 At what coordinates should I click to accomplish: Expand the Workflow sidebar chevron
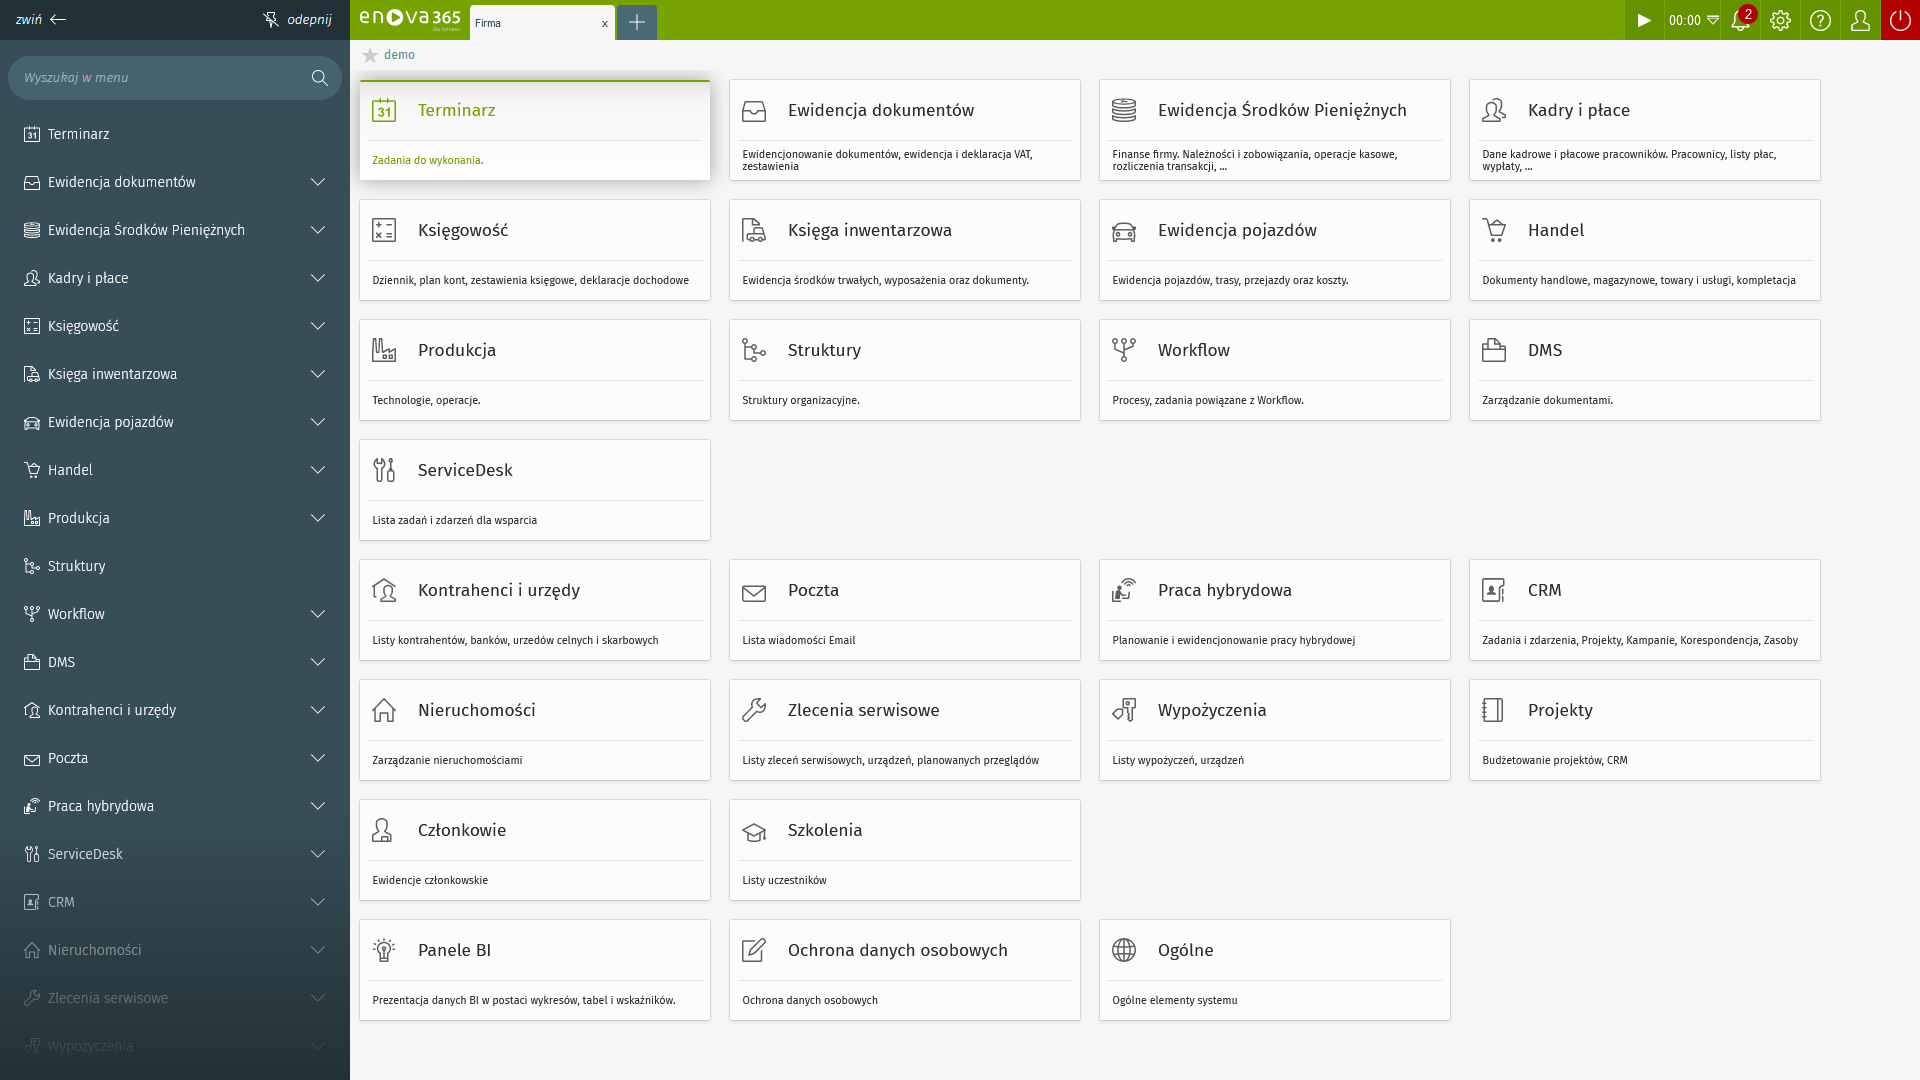pos(318,614)
